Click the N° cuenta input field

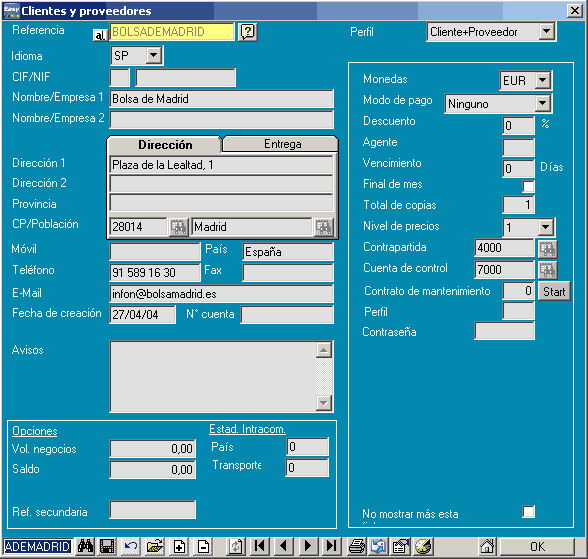pyautogui.click(x=287, y=315)
